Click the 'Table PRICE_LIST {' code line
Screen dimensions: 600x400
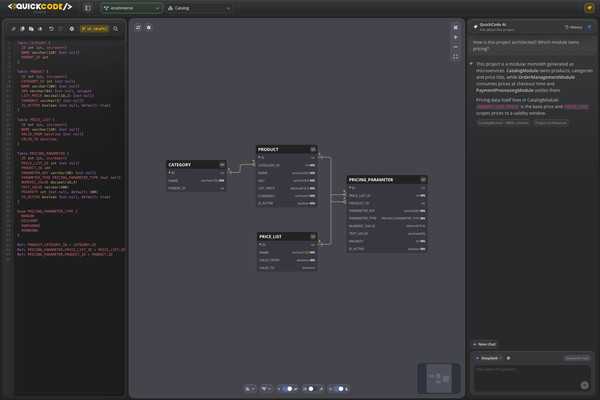(x=36, y=120)
